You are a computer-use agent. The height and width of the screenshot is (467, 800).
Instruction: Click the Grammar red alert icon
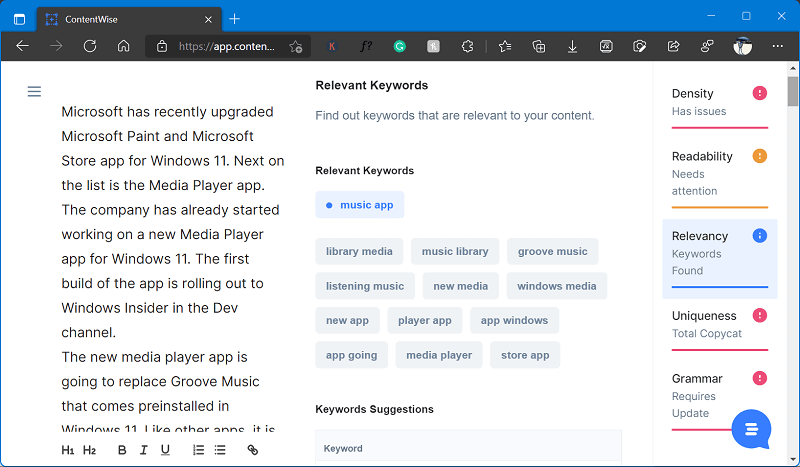click(x=760, y=378)
